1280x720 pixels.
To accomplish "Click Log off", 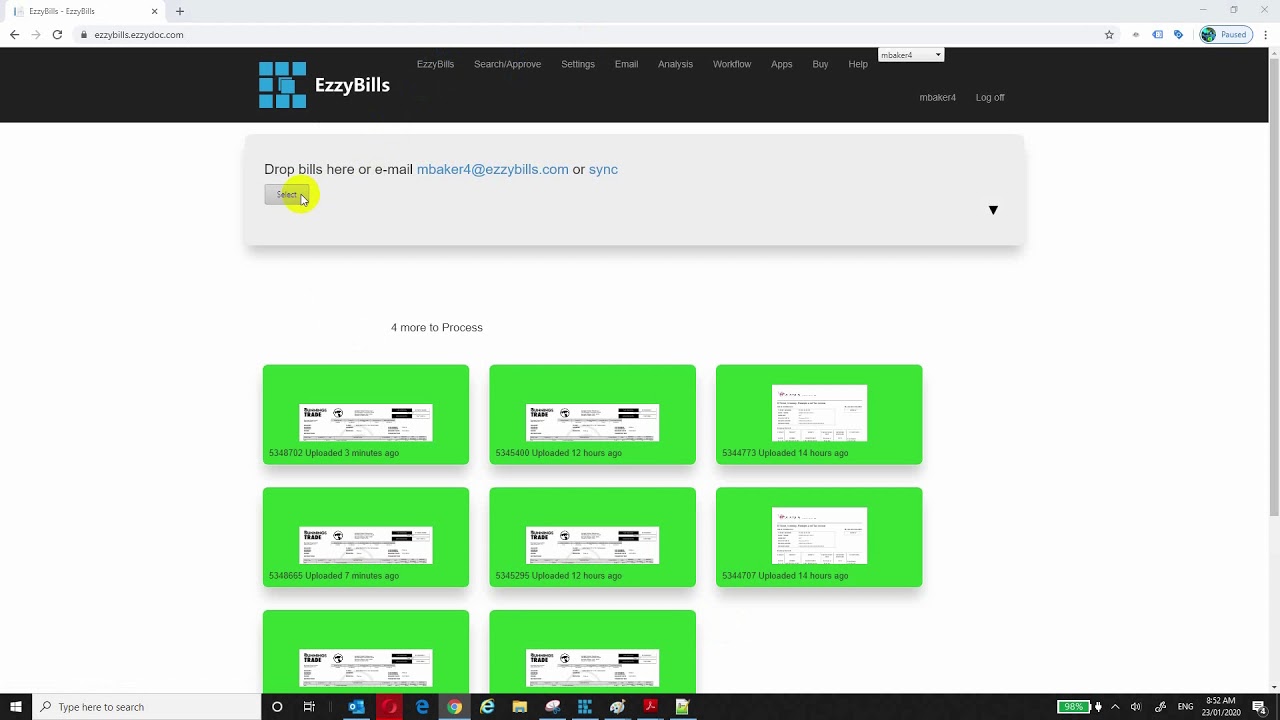I will click(990, 98).
